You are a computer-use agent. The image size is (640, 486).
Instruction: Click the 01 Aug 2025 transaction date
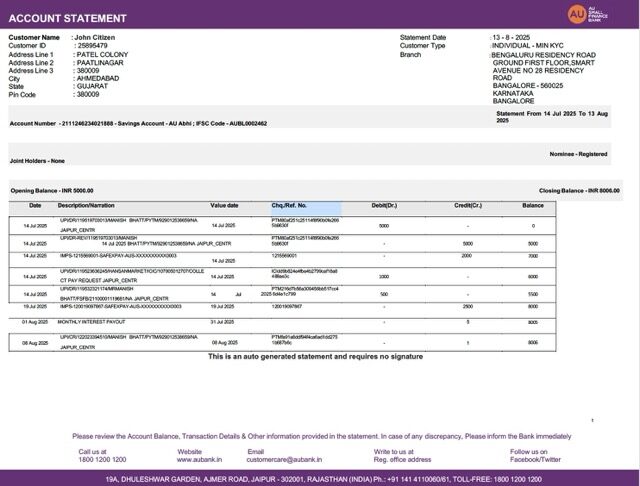click(x=35, y=322)
